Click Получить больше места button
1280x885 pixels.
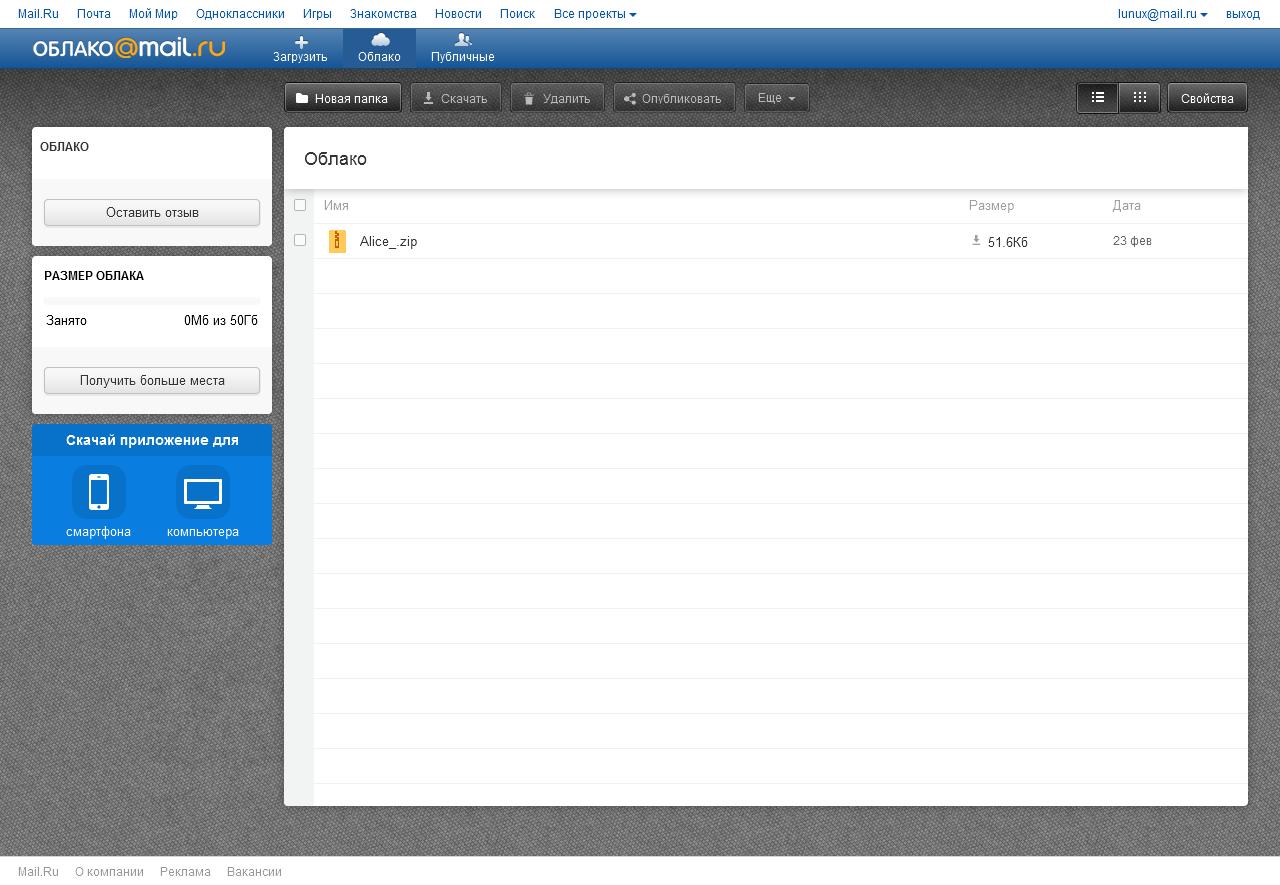[x=152, y=380]
